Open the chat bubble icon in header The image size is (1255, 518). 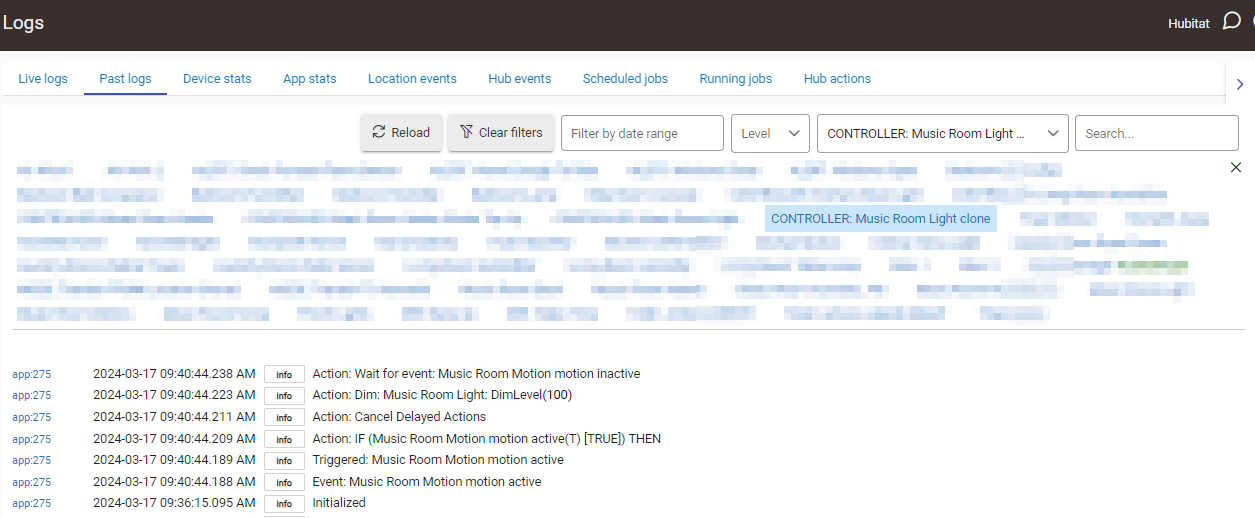click(1231, 21)
